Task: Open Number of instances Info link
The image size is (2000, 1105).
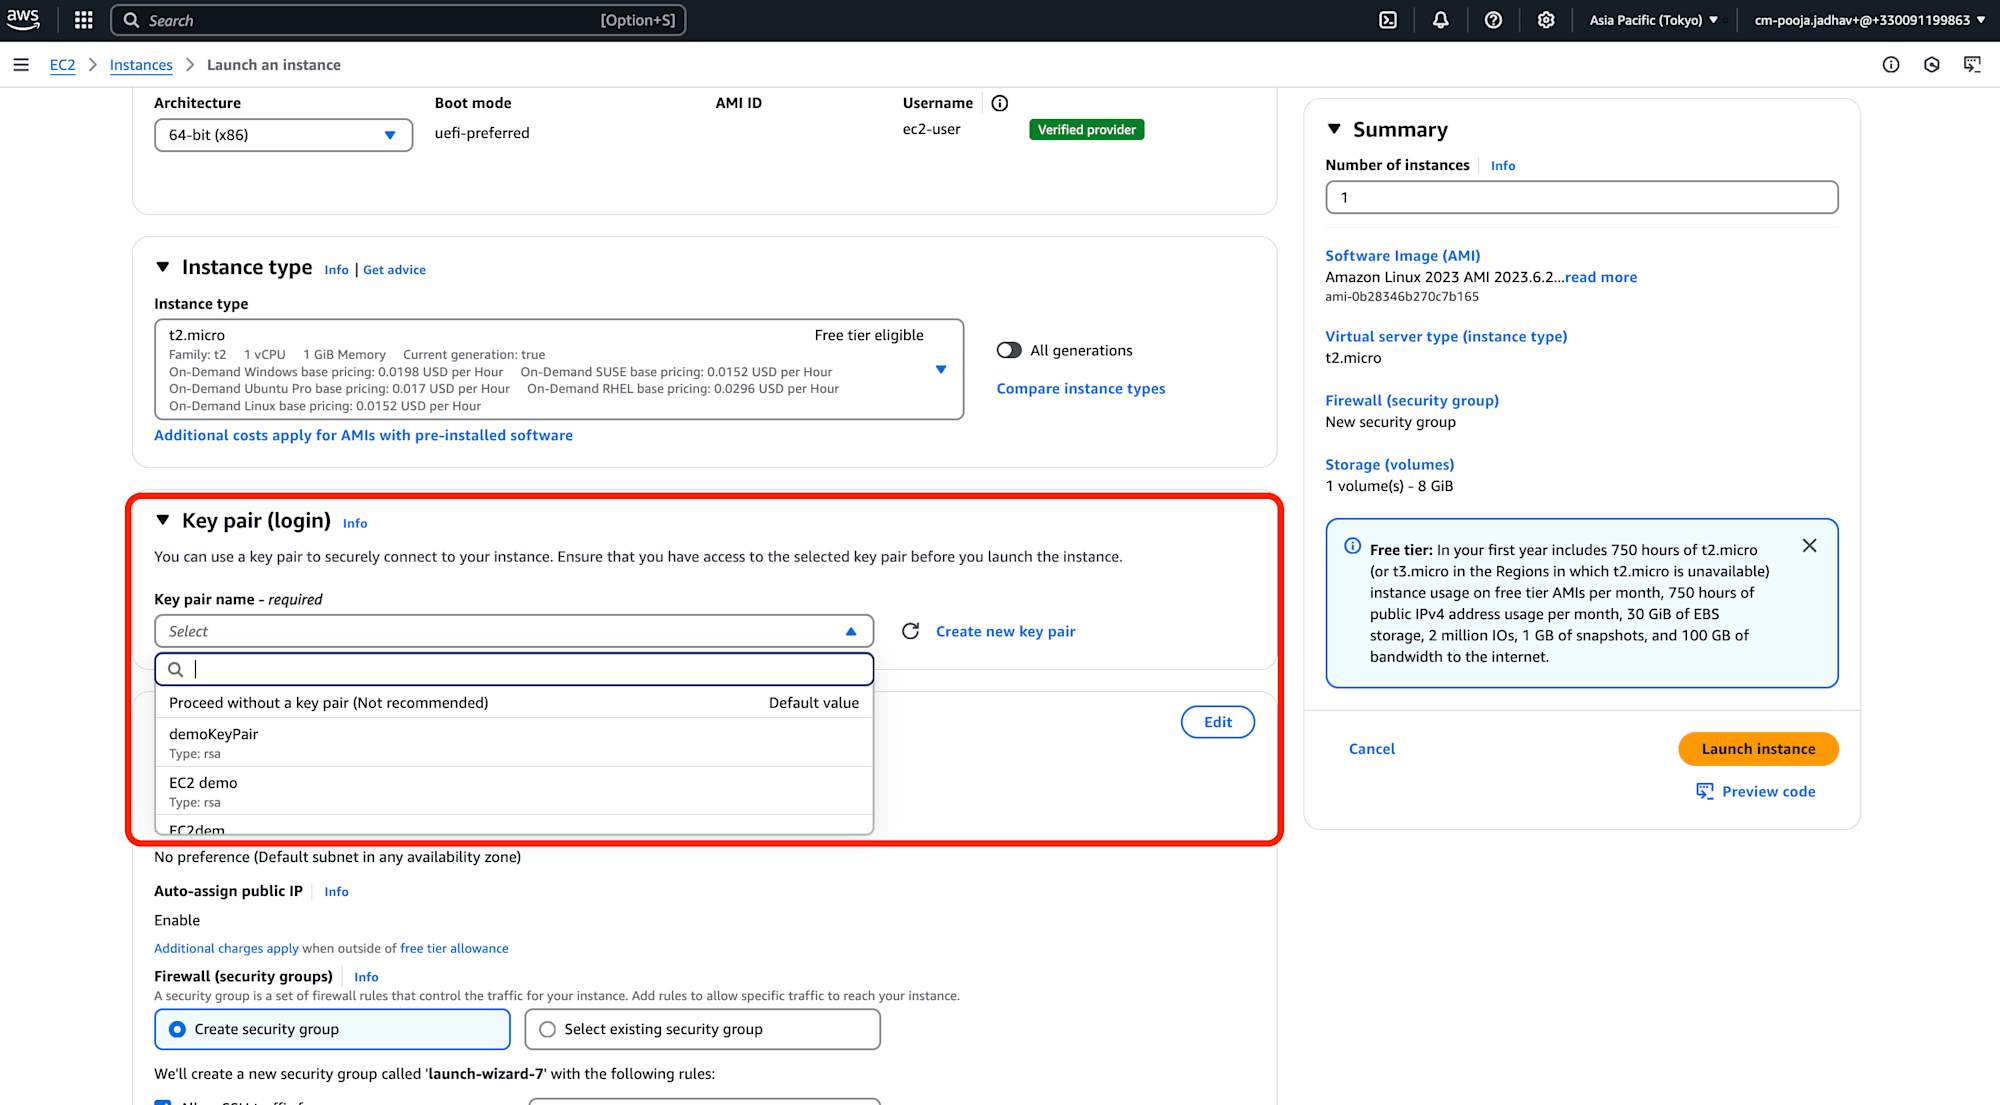Action: pos(1502,166)
